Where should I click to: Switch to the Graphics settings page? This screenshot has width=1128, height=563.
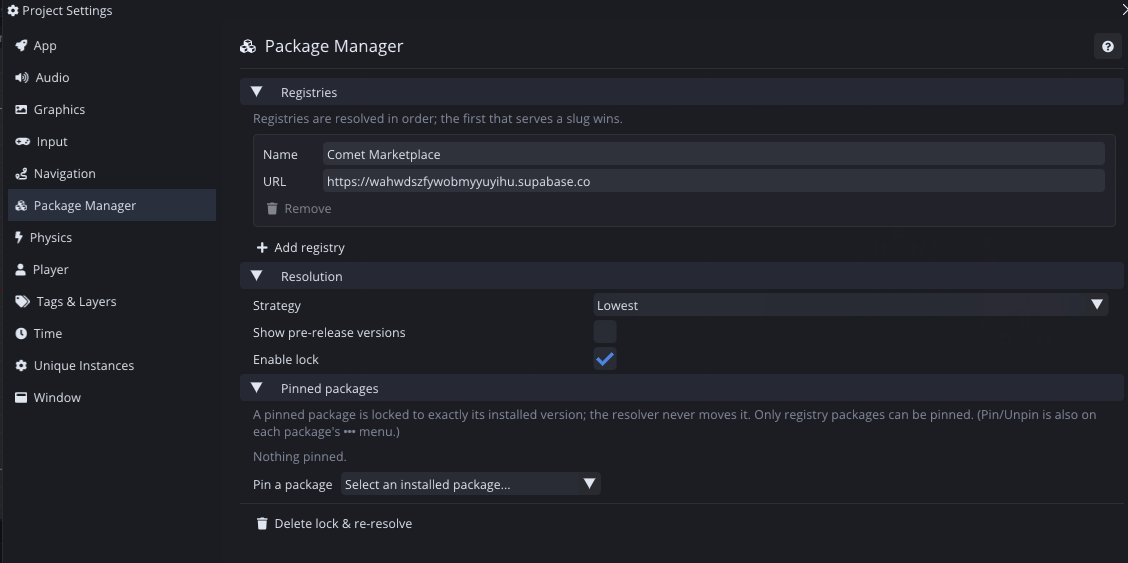[112, 109]
